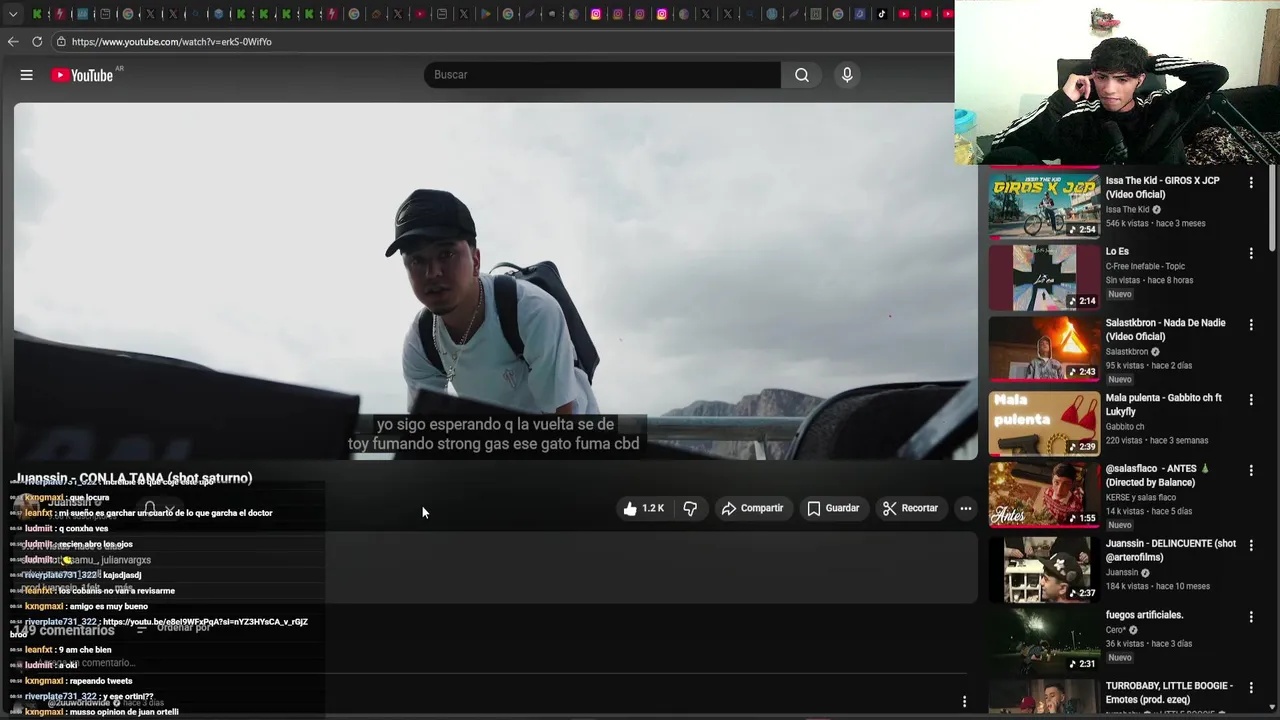1280x720 pixels.
Task: Focus the Buscar search field
Action: pyautogui.click(x=603, y=75)
